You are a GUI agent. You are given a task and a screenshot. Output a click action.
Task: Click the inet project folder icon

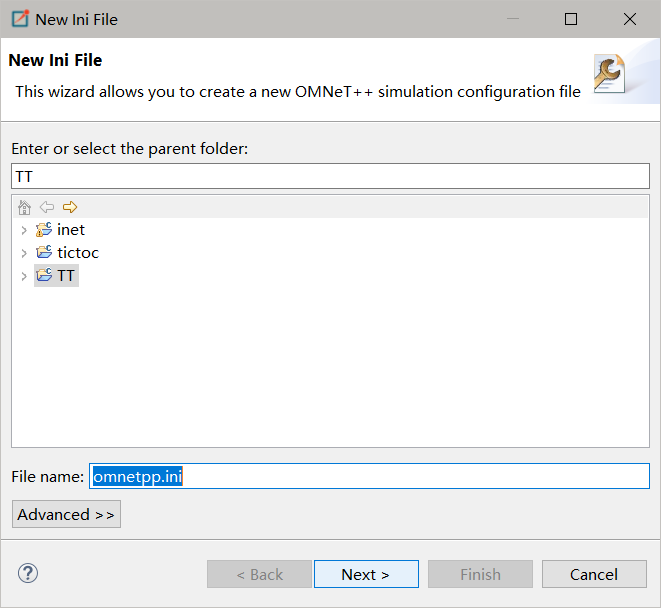[44, 230]
